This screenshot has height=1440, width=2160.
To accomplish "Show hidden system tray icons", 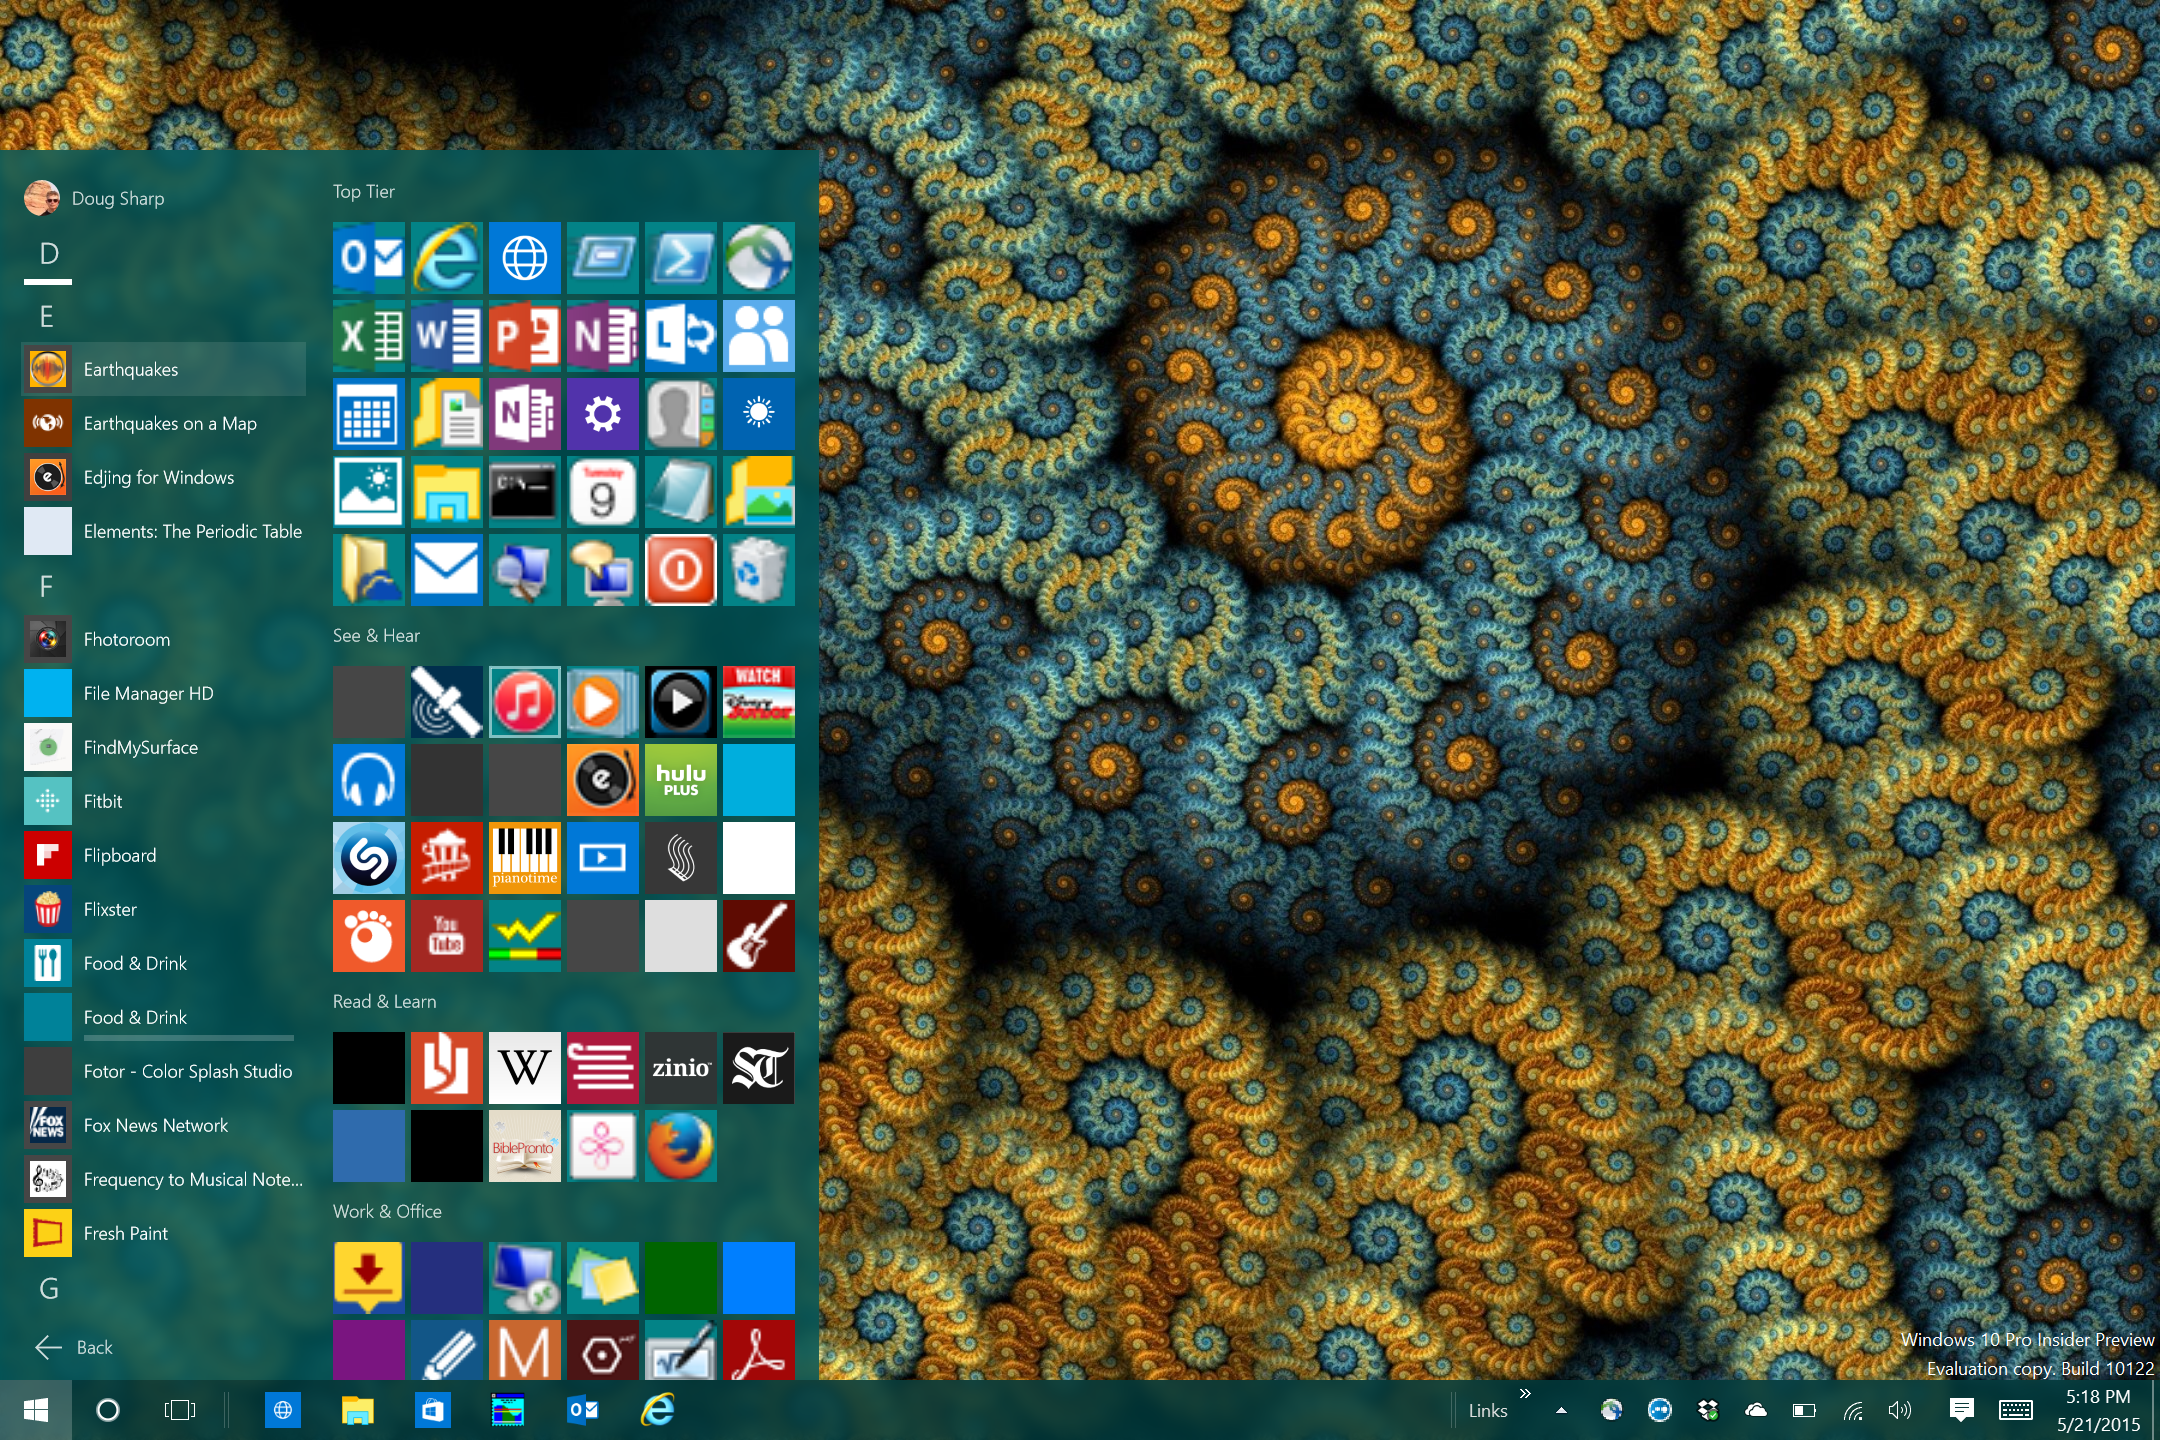I will pyautogui.click(x=1562, y=1410).
